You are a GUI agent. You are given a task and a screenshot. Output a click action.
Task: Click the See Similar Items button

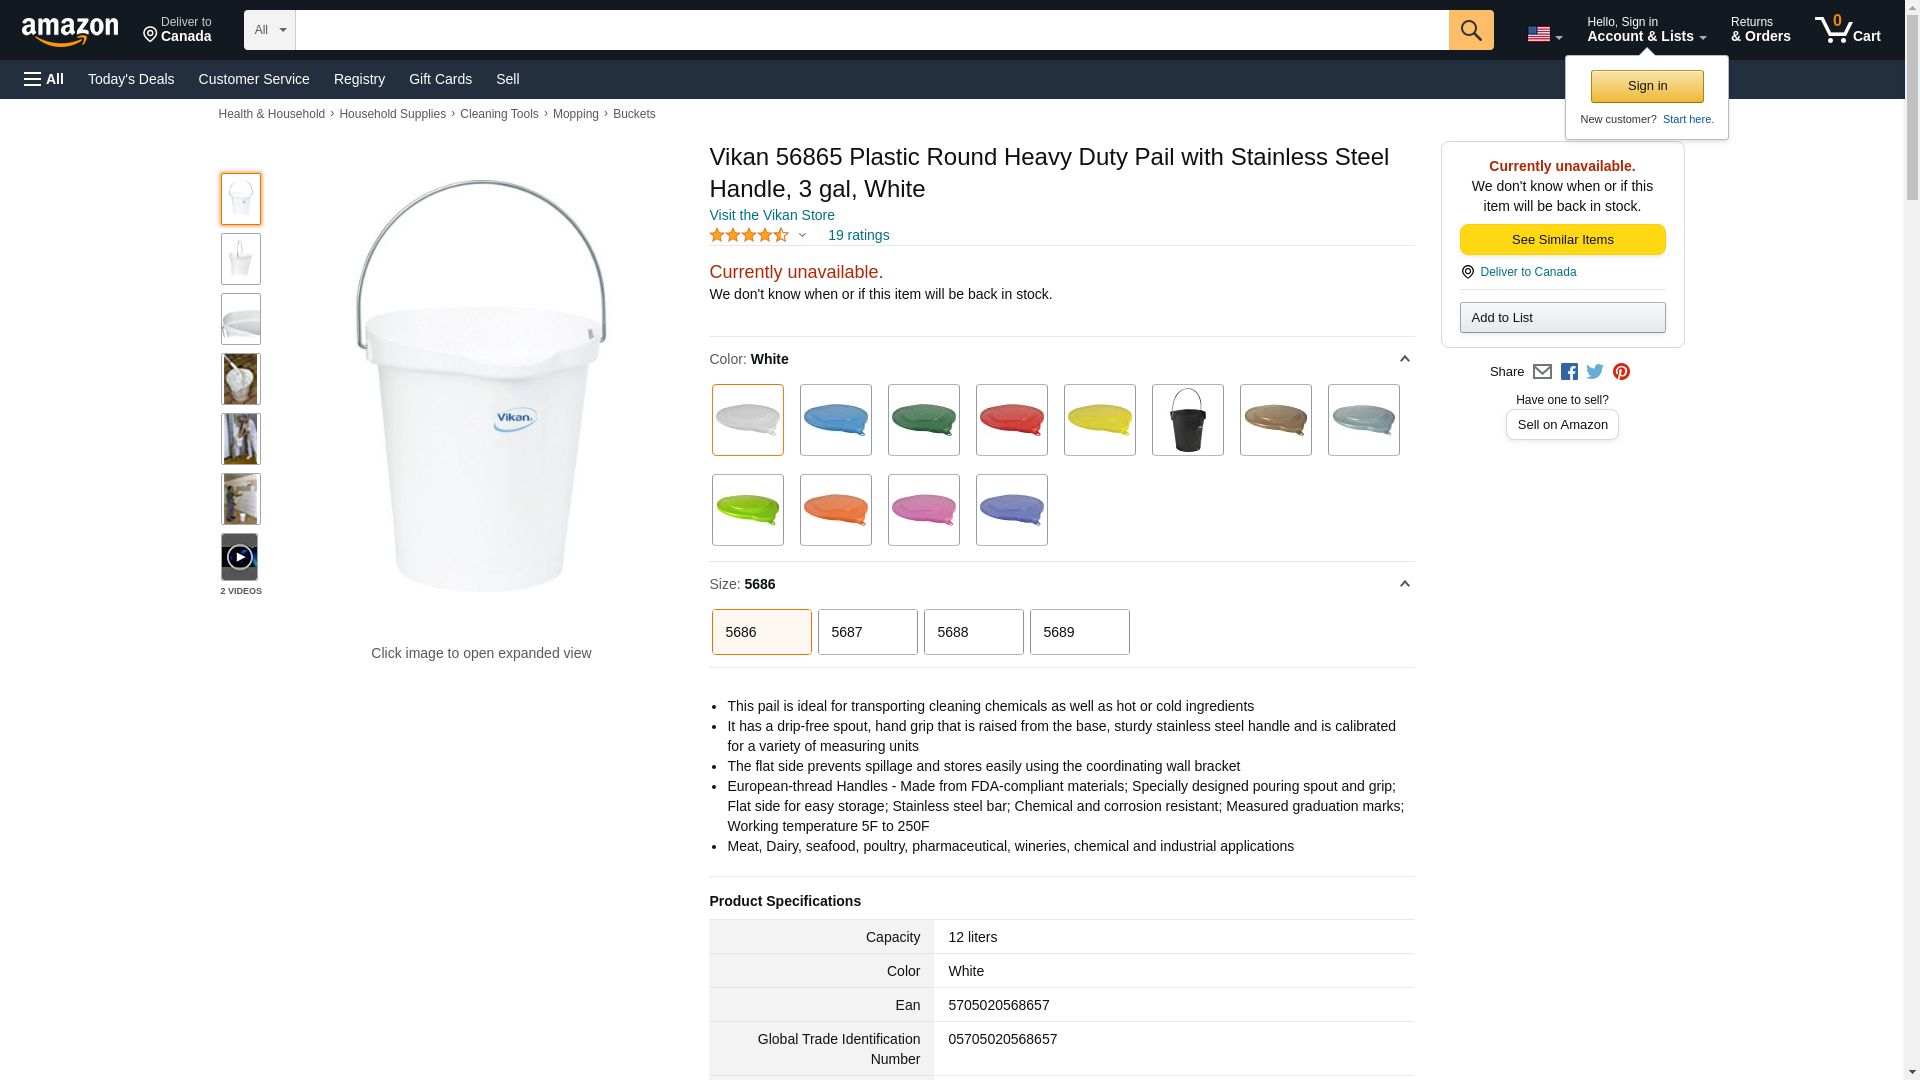(x=1562, y=240)
